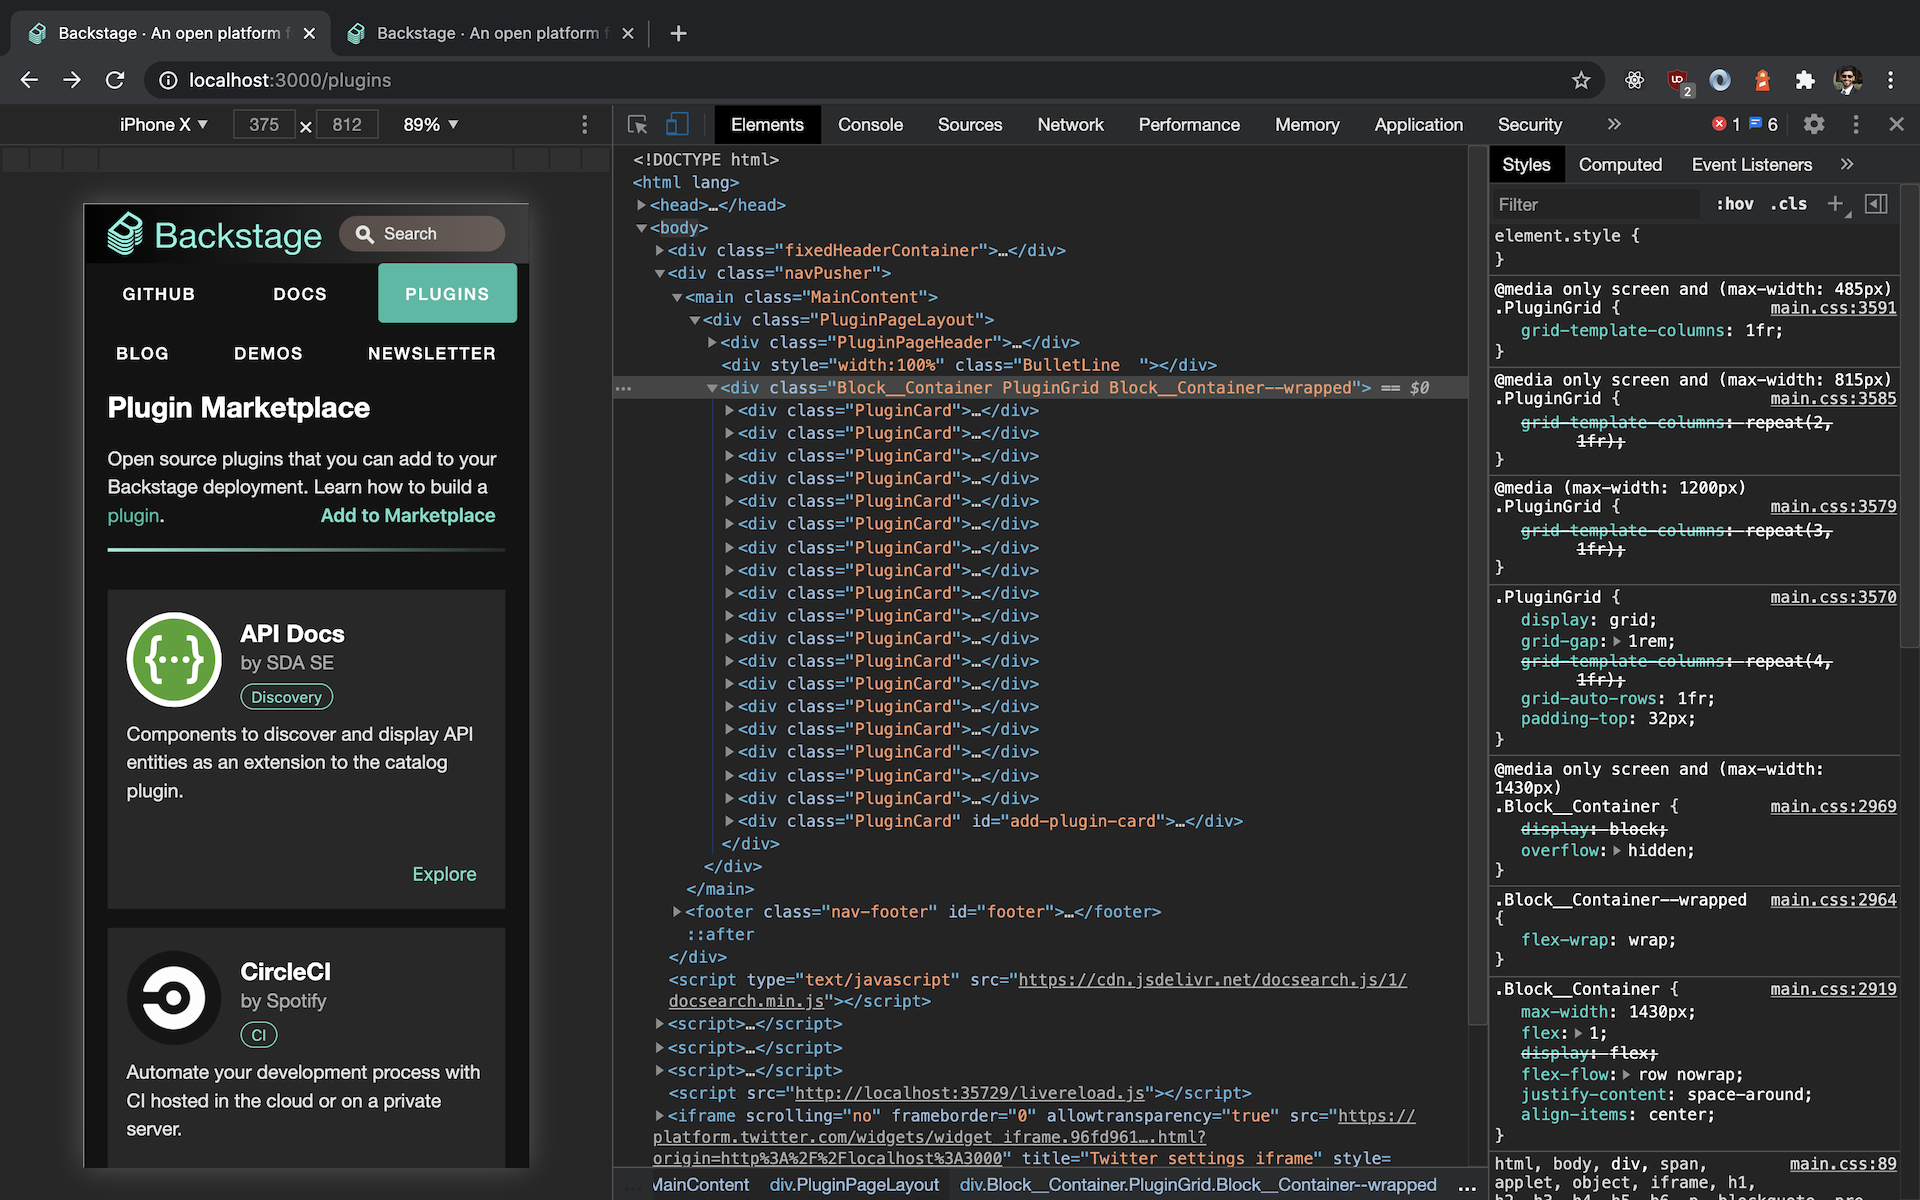This screenshot has width=1920, height=1200.
Task: Add a new style rule with plus icon
Action: pyautogui.click(x=1835, y=204)
